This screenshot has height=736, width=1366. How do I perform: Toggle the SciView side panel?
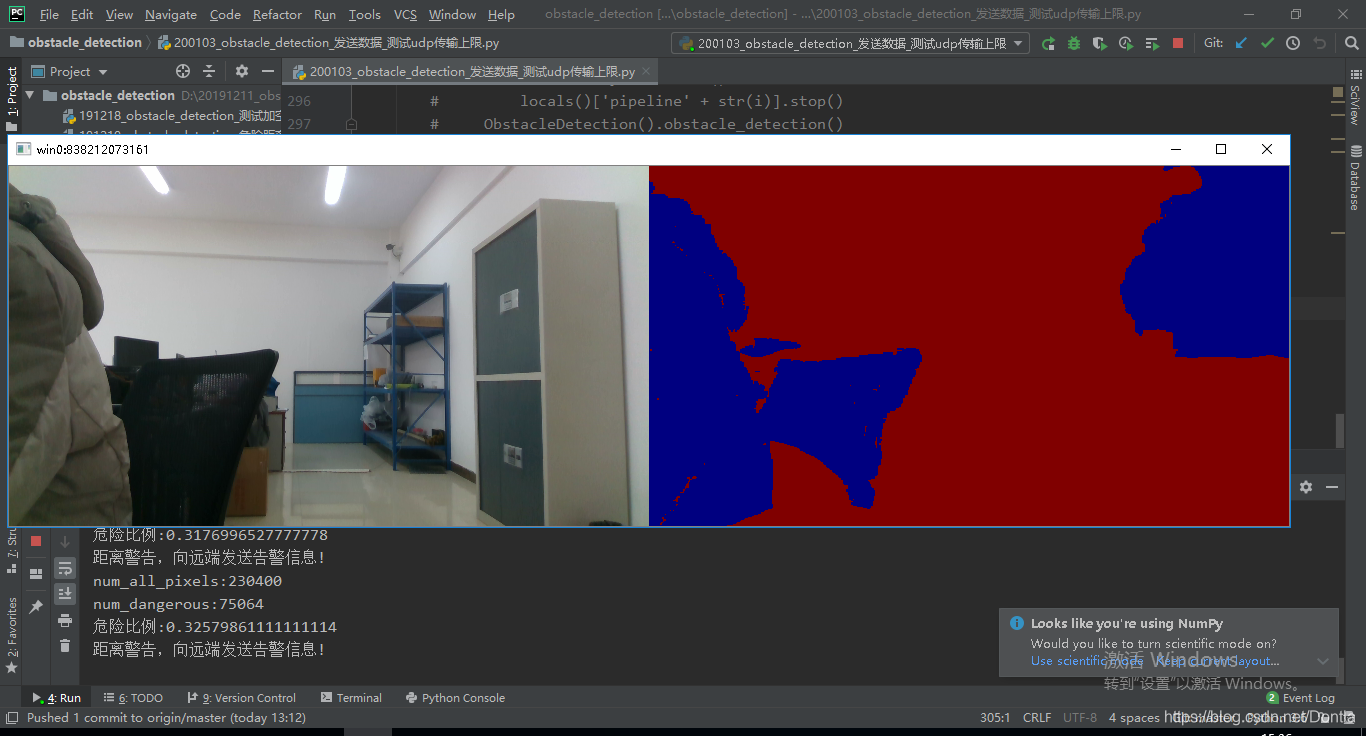pos(1355,97)
